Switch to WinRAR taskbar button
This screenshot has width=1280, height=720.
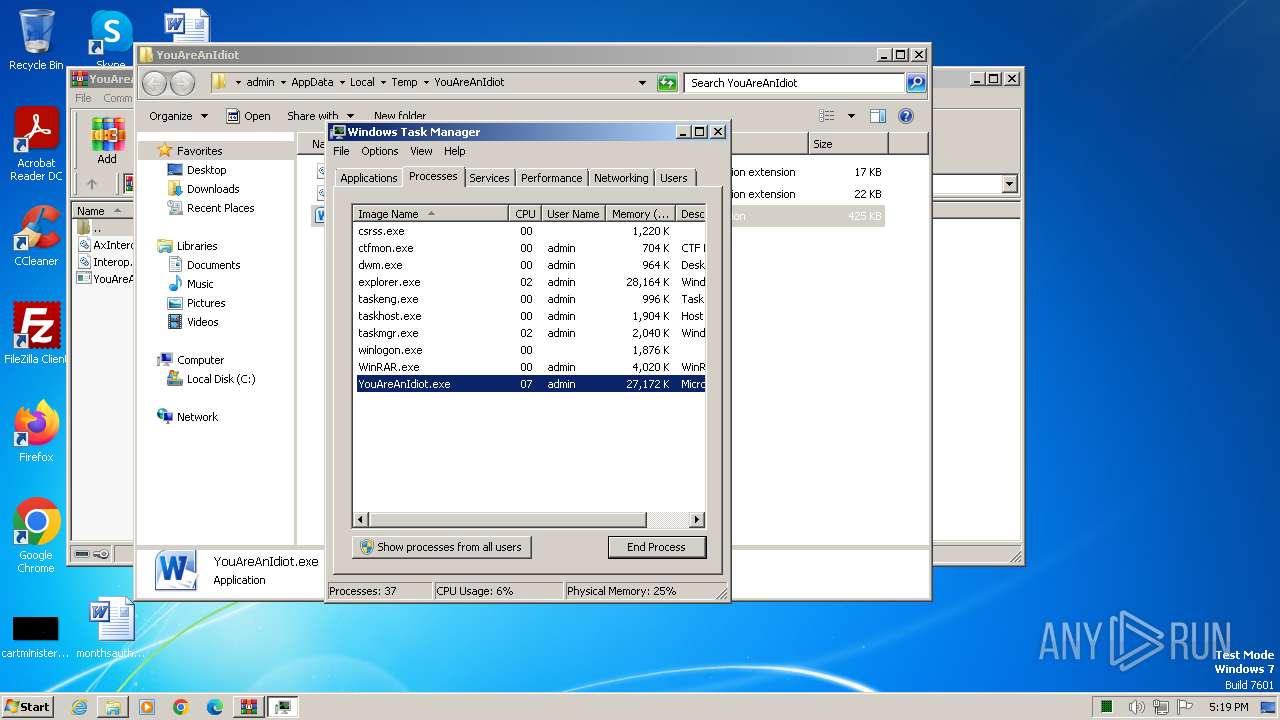pos(248,707)
